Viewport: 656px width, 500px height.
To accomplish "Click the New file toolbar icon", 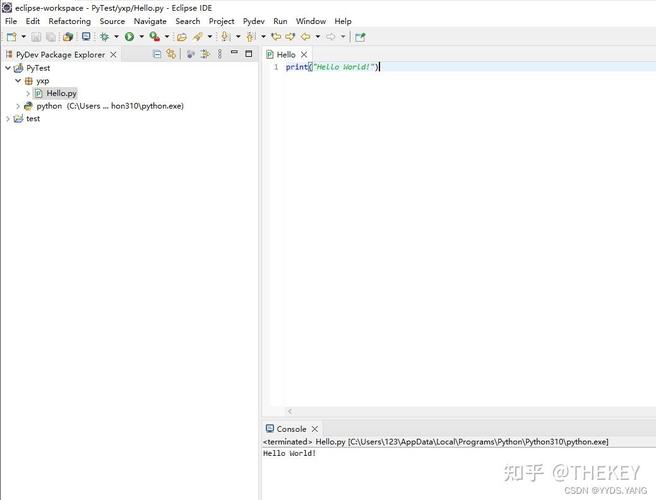I will 11,37.
